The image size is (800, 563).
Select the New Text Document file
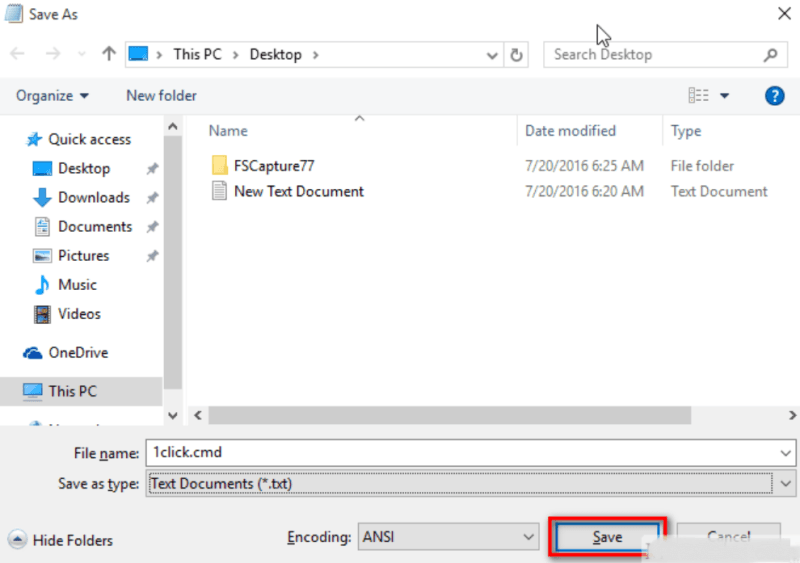click(x=298, y=191)
